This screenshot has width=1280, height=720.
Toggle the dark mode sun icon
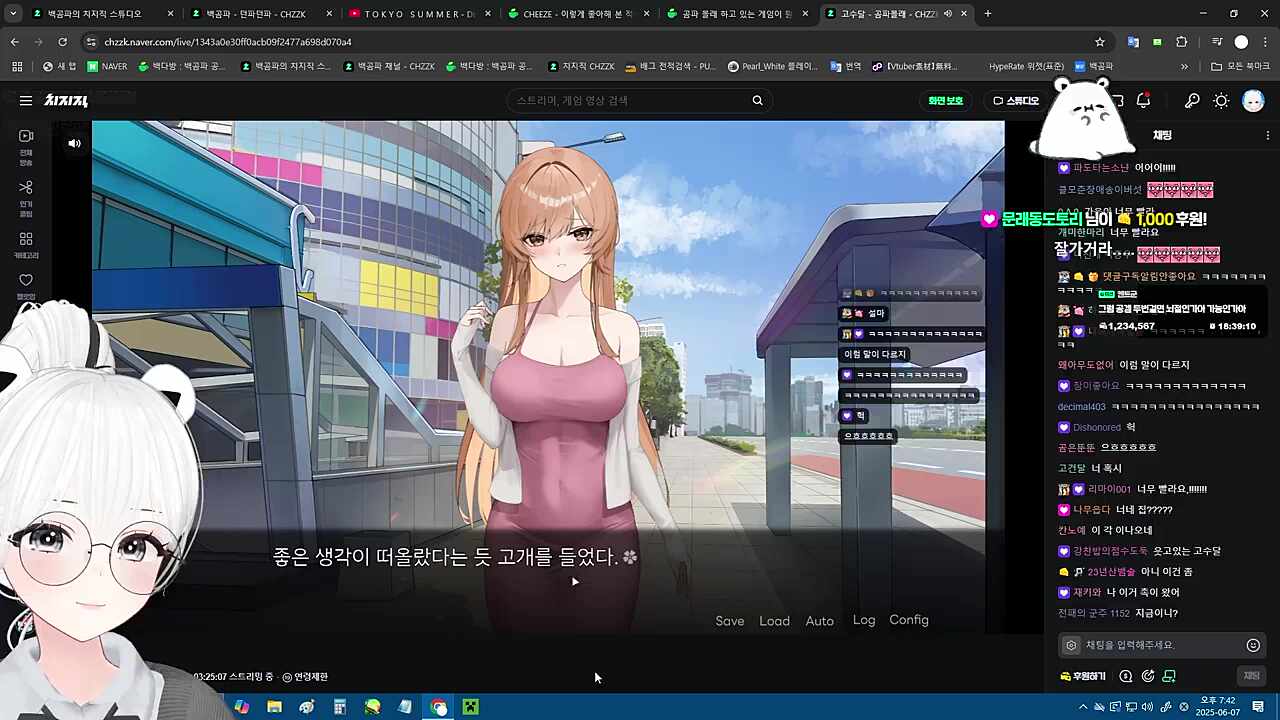coord(1221,100)
